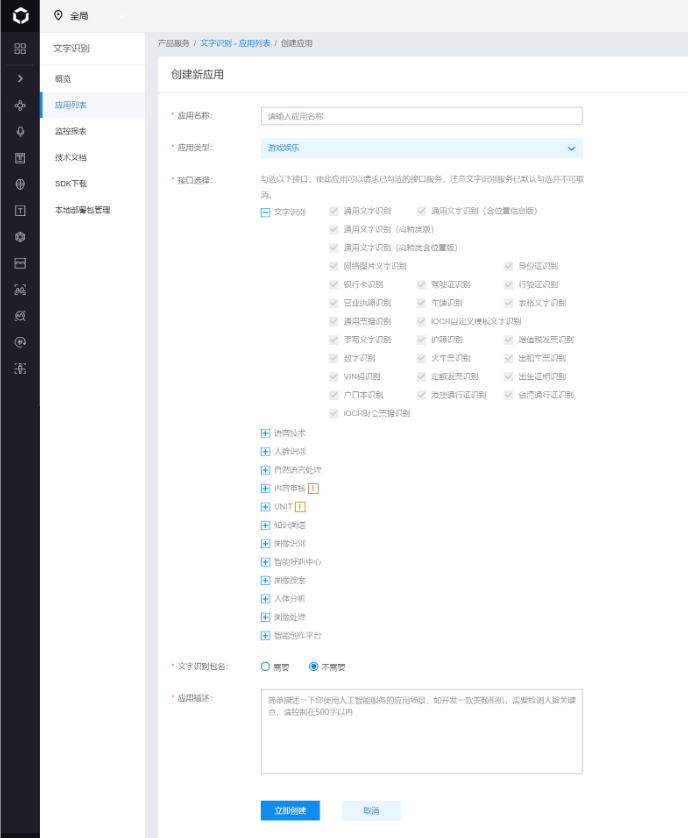Image resolution: width=688 pixels, height=838 pixels.
Task: Open the 全局 region dropdown
Action: point(89,16)
